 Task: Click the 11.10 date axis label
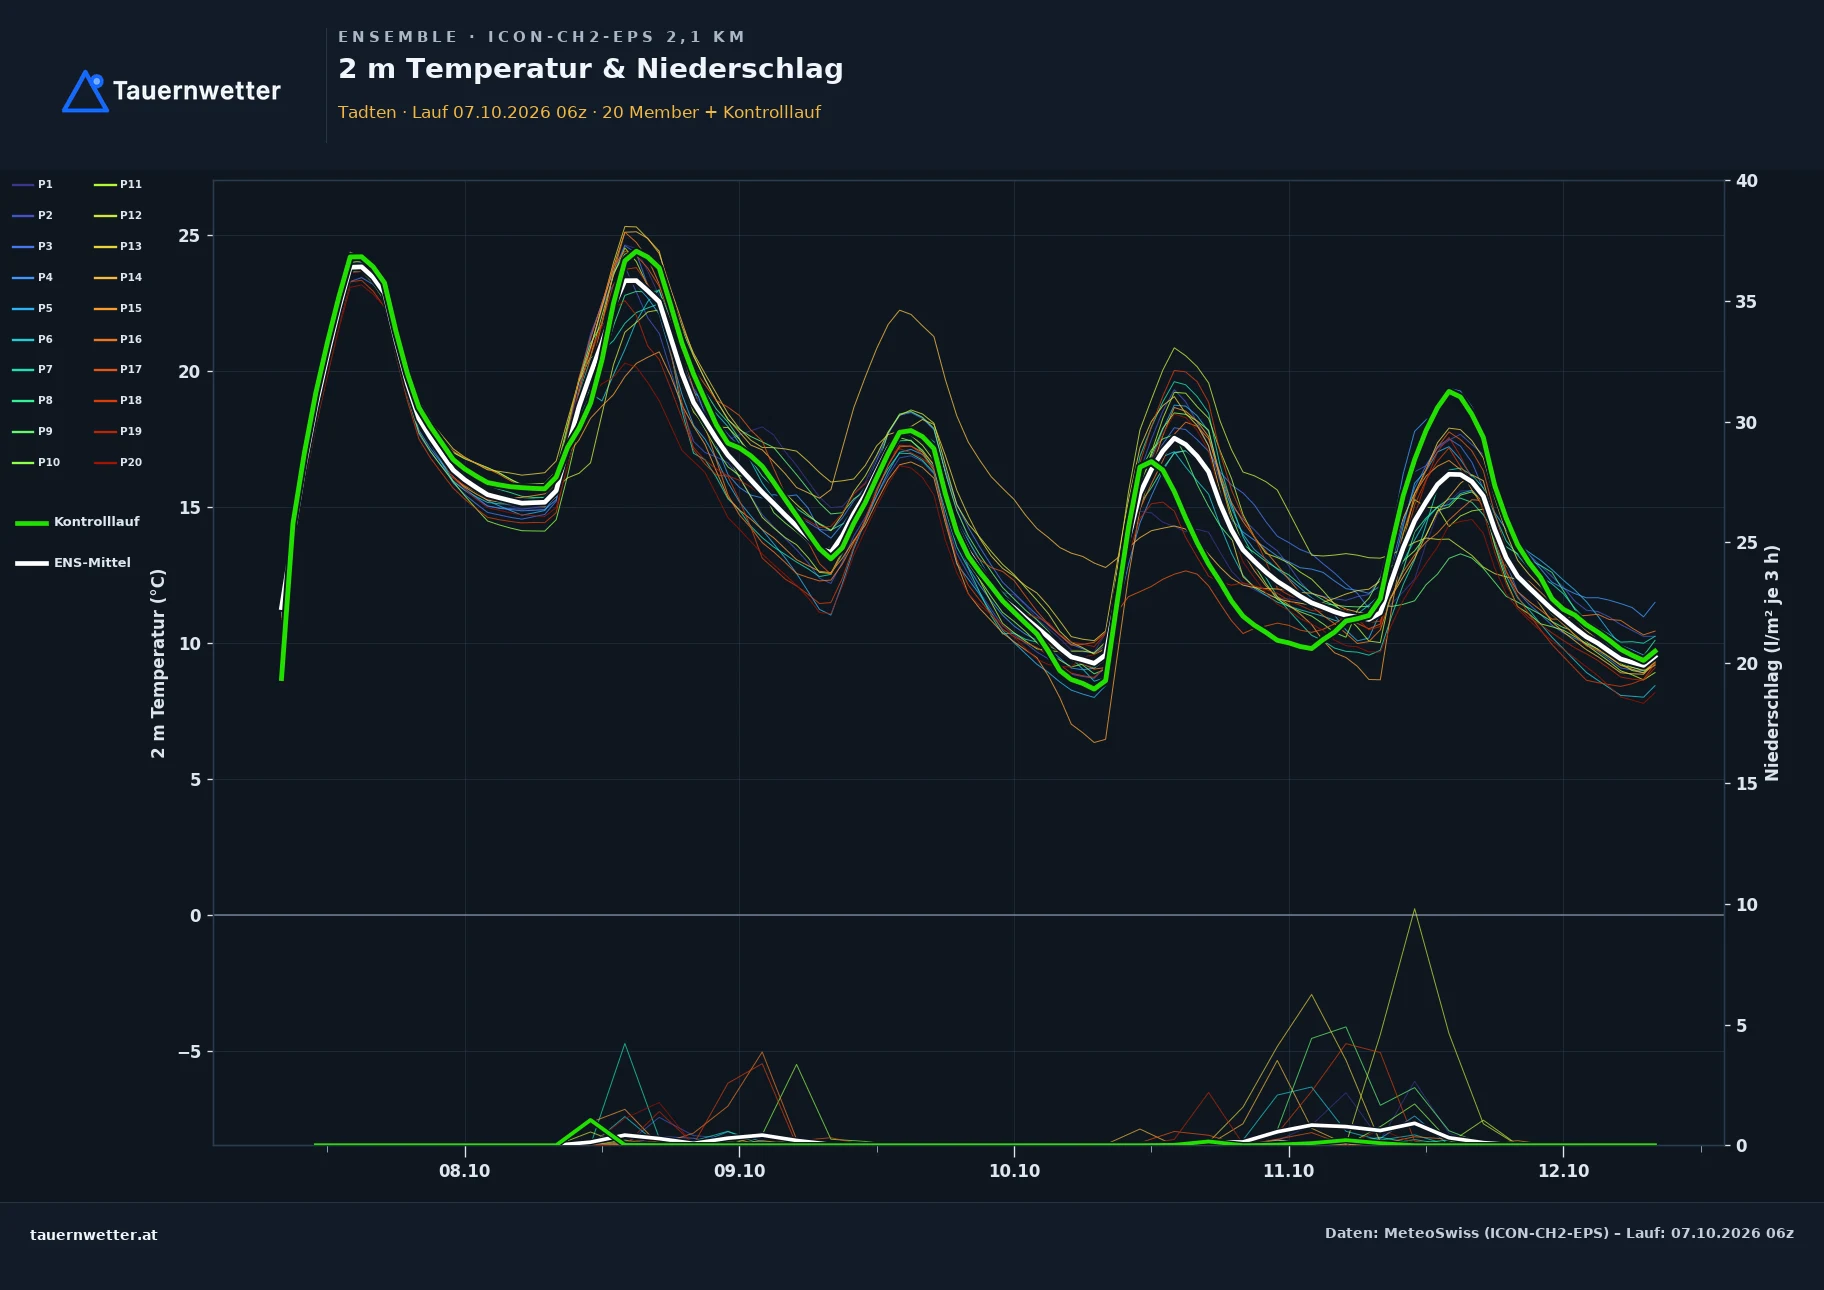1289,1171
